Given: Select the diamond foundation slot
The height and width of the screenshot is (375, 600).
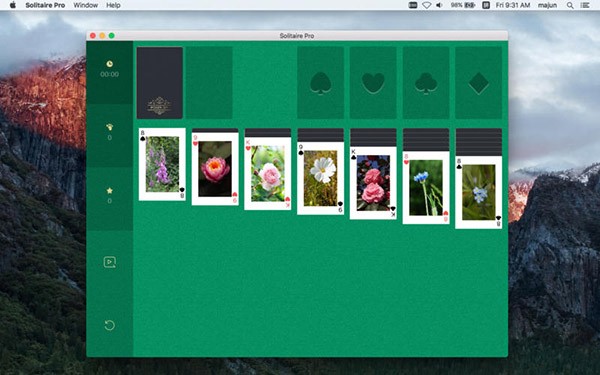Looking at the screenshot, I should [x=478, y=83].
